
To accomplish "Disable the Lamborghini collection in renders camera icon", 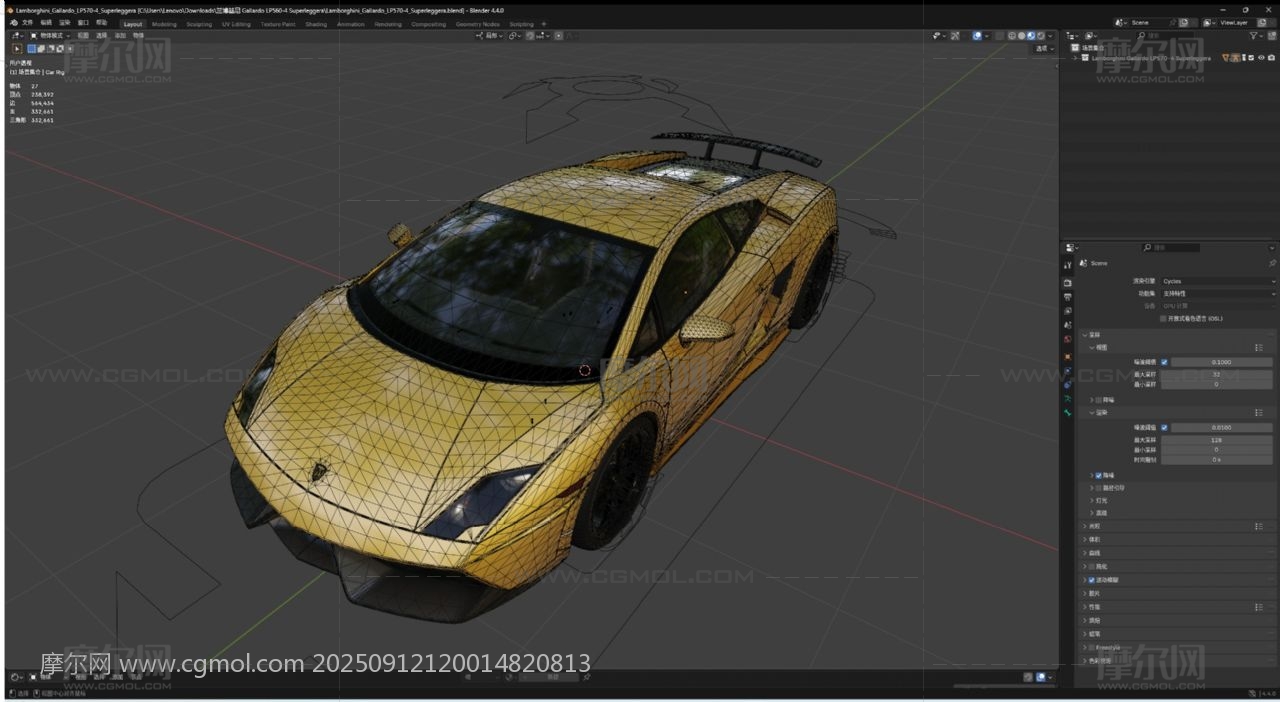I will (1271, 58).
